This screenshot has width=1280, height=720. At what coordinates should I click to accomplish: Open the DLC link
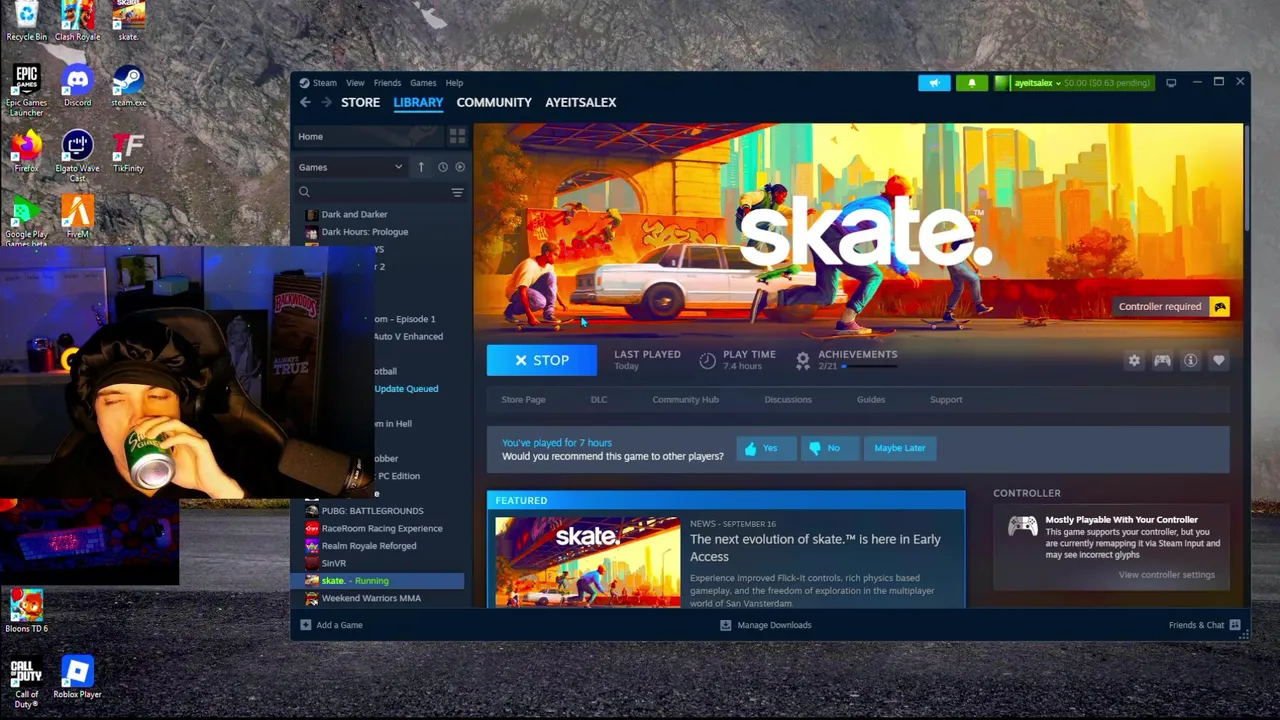click(x=598, y=400)
